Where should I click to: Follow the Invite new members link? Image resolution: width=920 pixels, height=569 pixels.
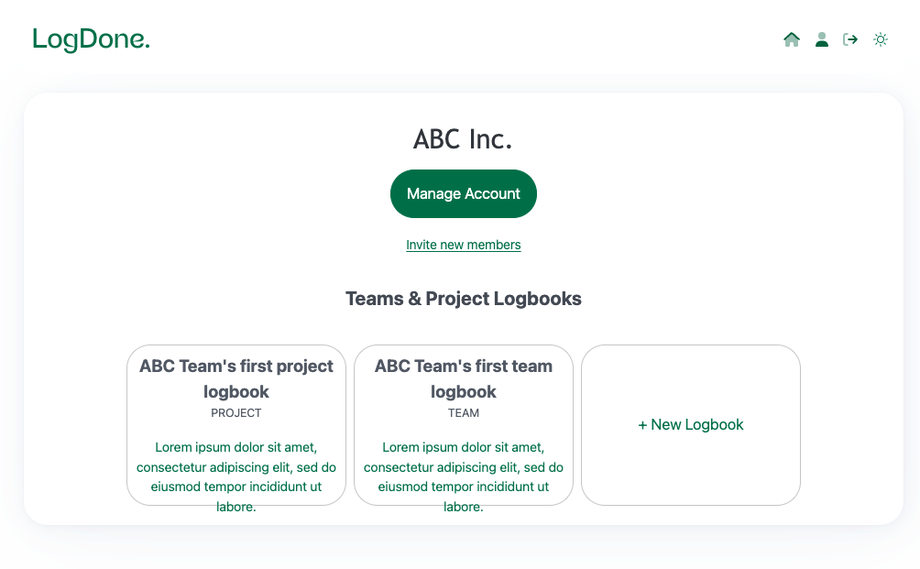463,245
